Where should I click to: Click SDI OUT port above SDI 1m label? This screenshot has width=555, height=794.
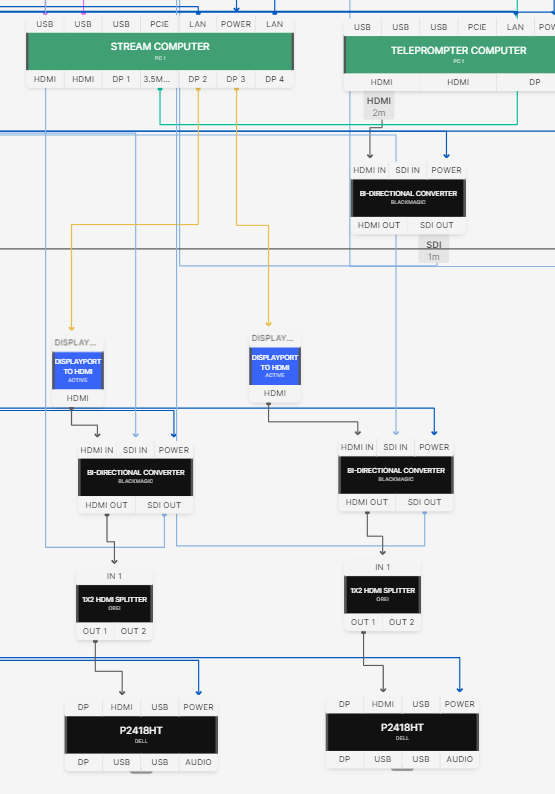pos(437,225)
